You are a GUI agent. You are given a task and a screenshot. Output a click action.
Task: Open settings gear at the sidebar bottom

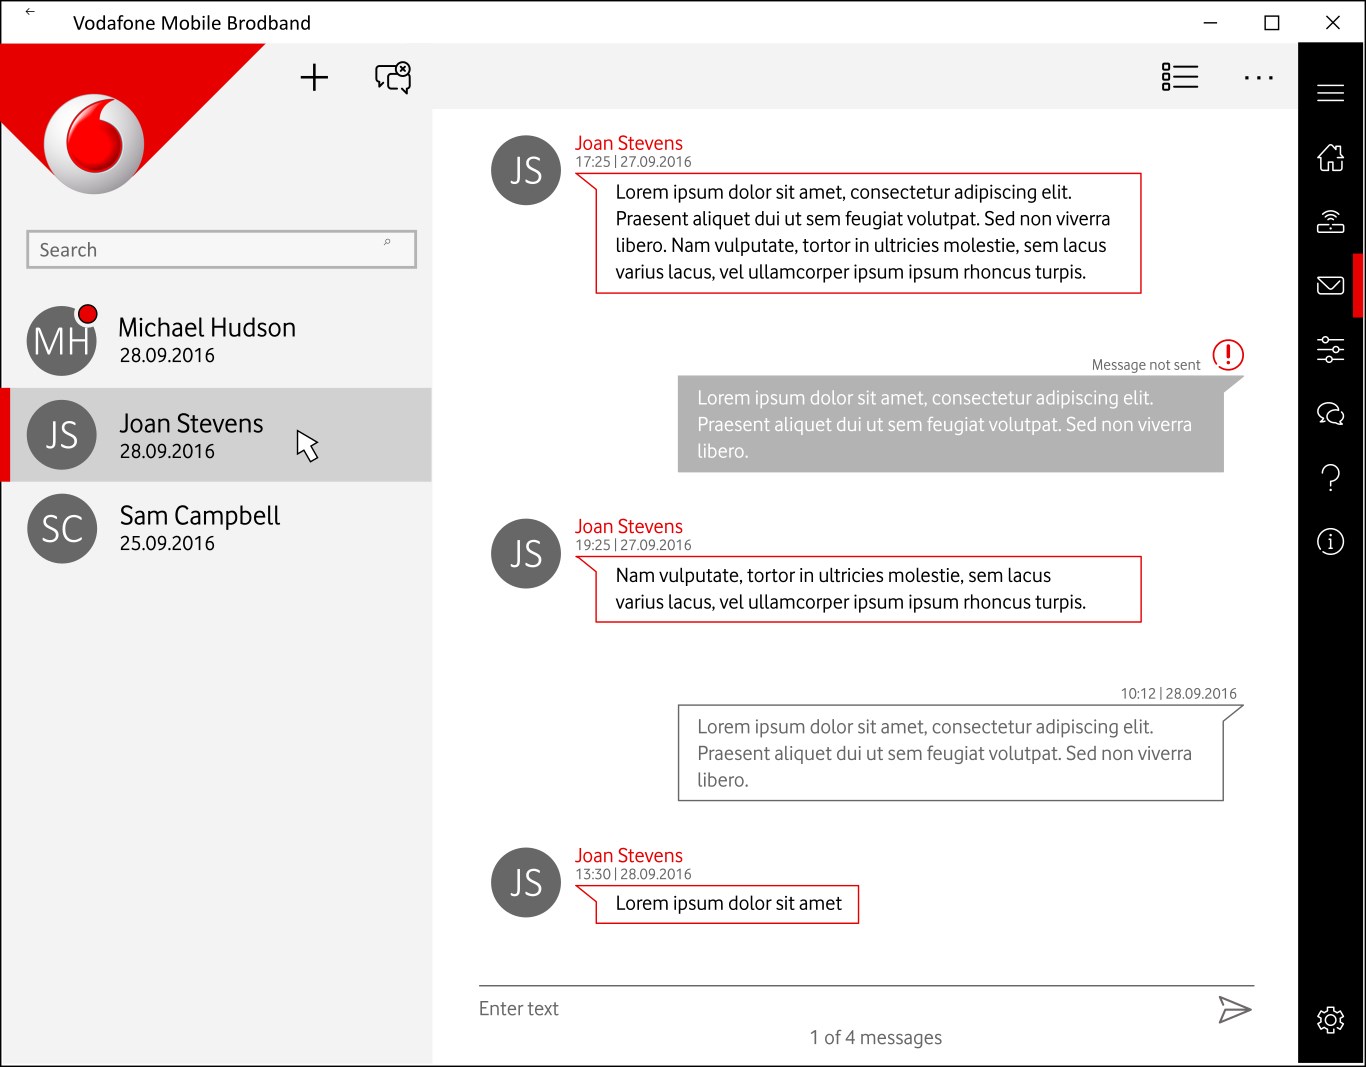point(1330,1019)
